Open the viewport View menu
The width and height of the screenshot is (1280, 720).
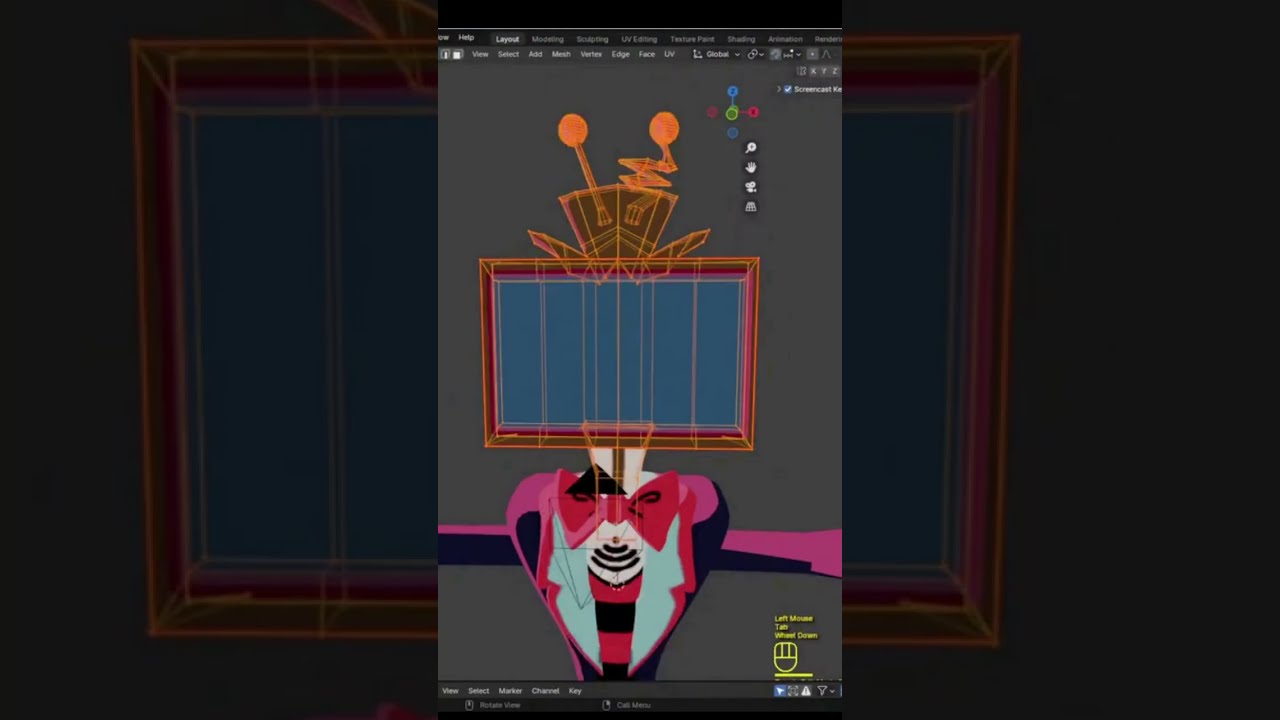[480, 54]
